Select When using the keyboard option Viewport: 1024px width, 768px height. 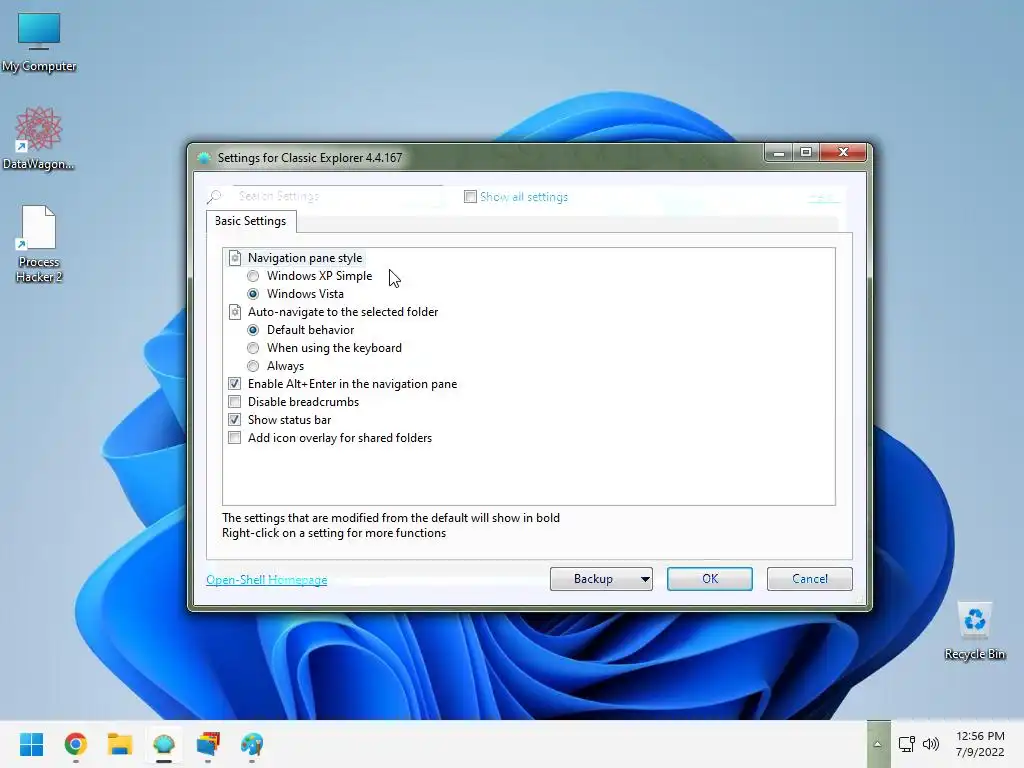(253, 348)
